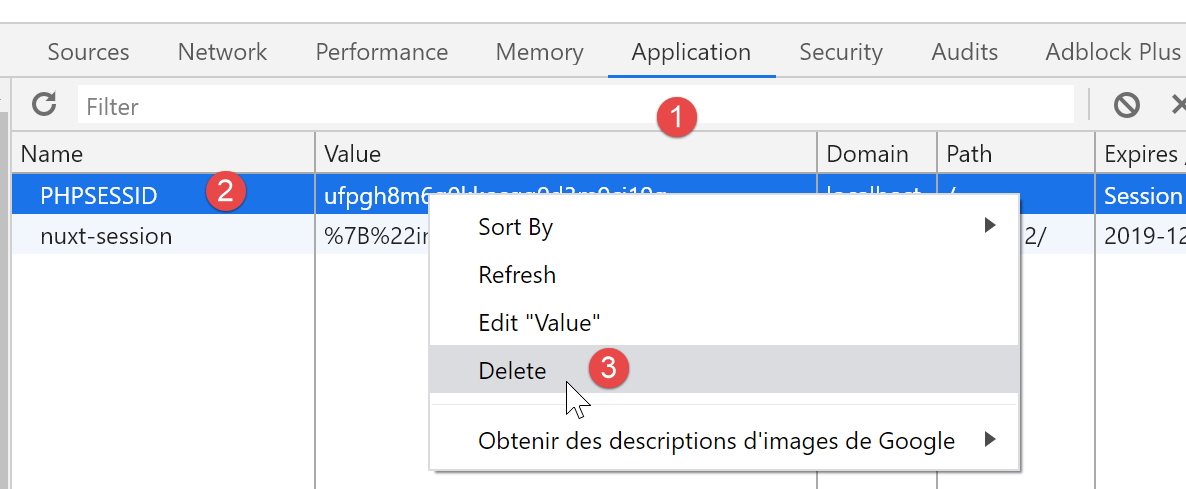Select the nuxt-session cookie row
The width and height of the screenshot is (1186, 489).
point(106,237)
